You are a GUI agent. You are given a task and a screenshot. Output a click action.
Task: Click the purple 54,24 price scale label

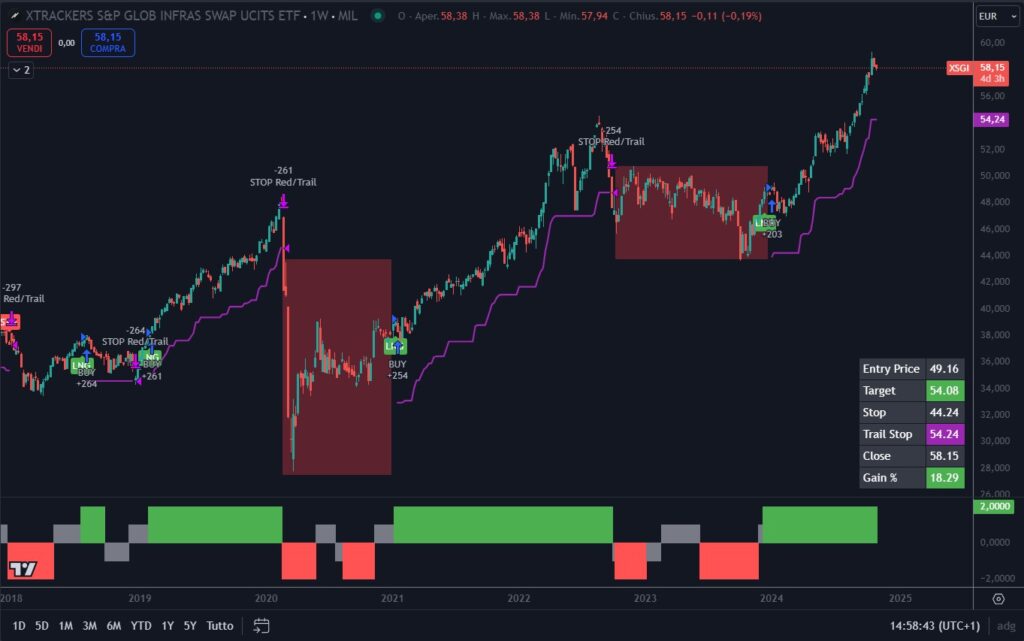coord(993,119)
